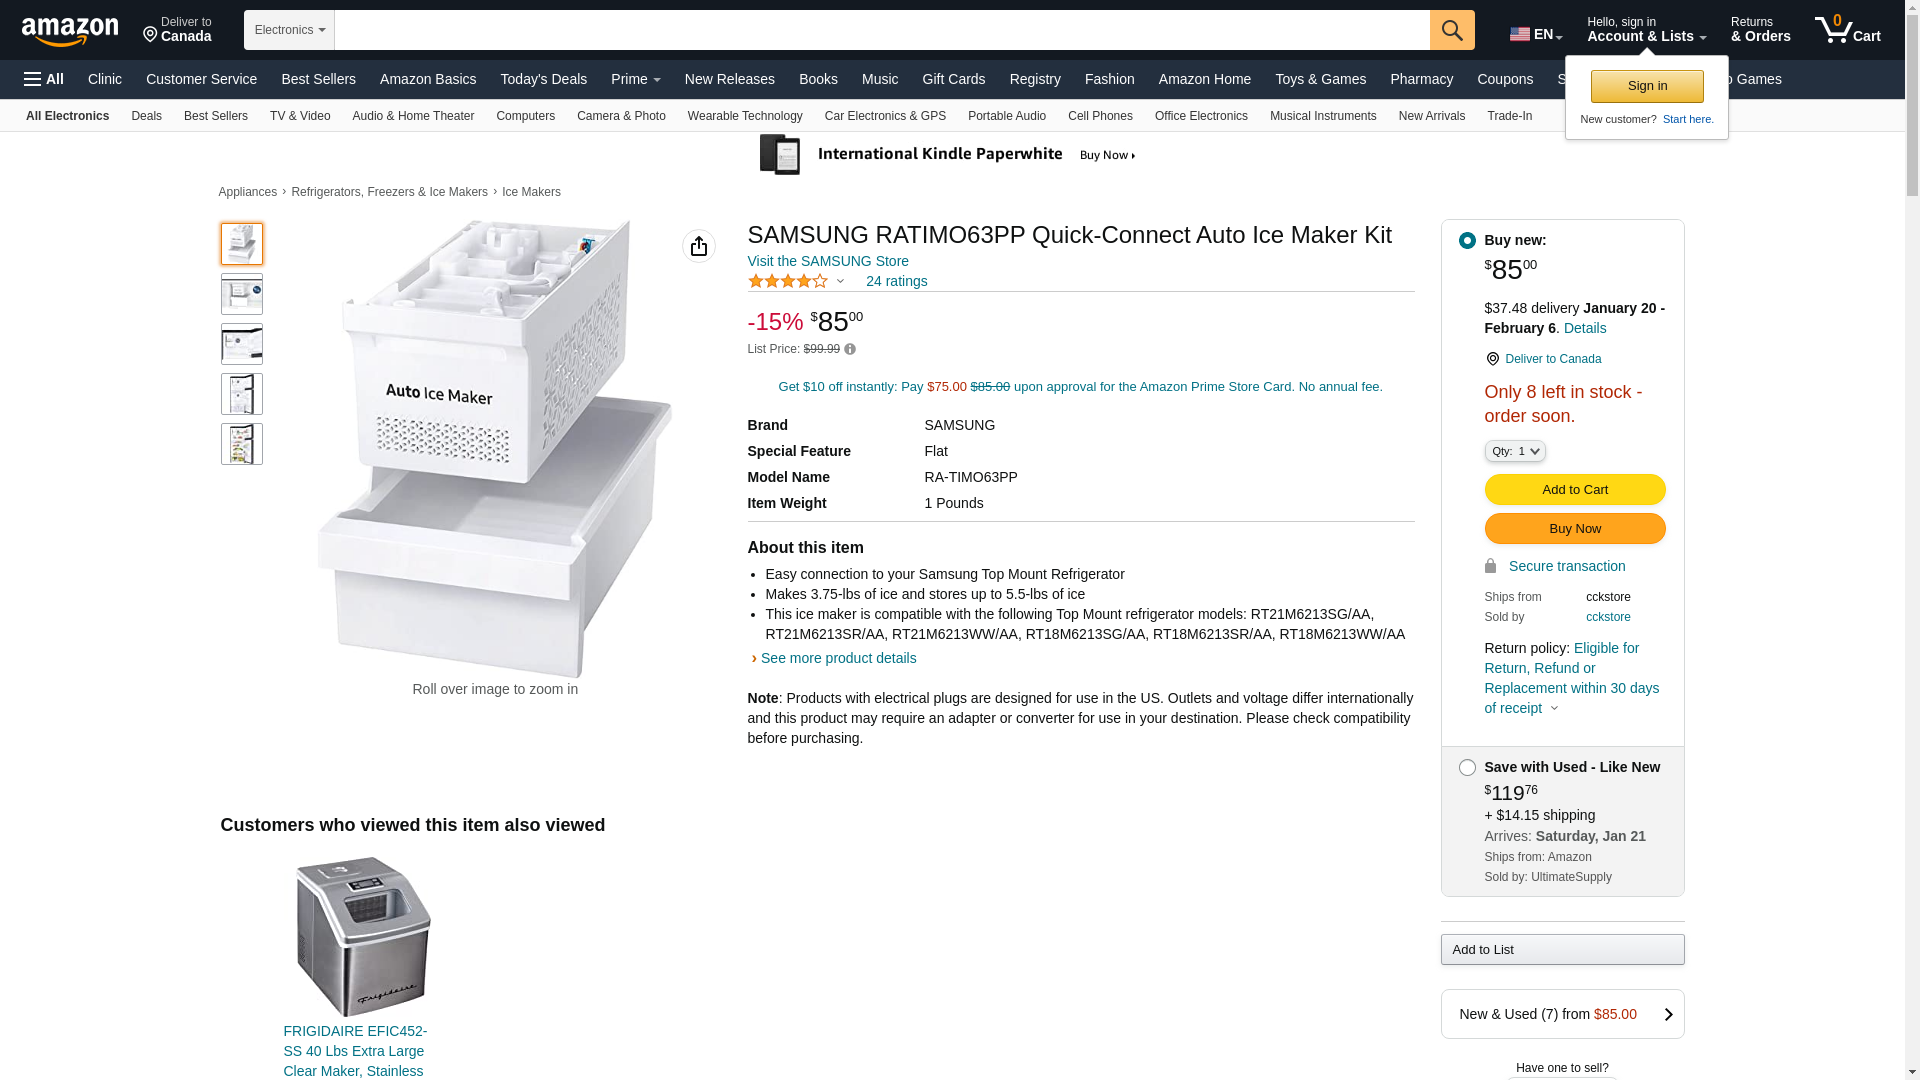Image resolution: width=1920 pixels, height=1080 pixels.
Task: Open the Qty quantity dropdown
Action: [1515, 452]
